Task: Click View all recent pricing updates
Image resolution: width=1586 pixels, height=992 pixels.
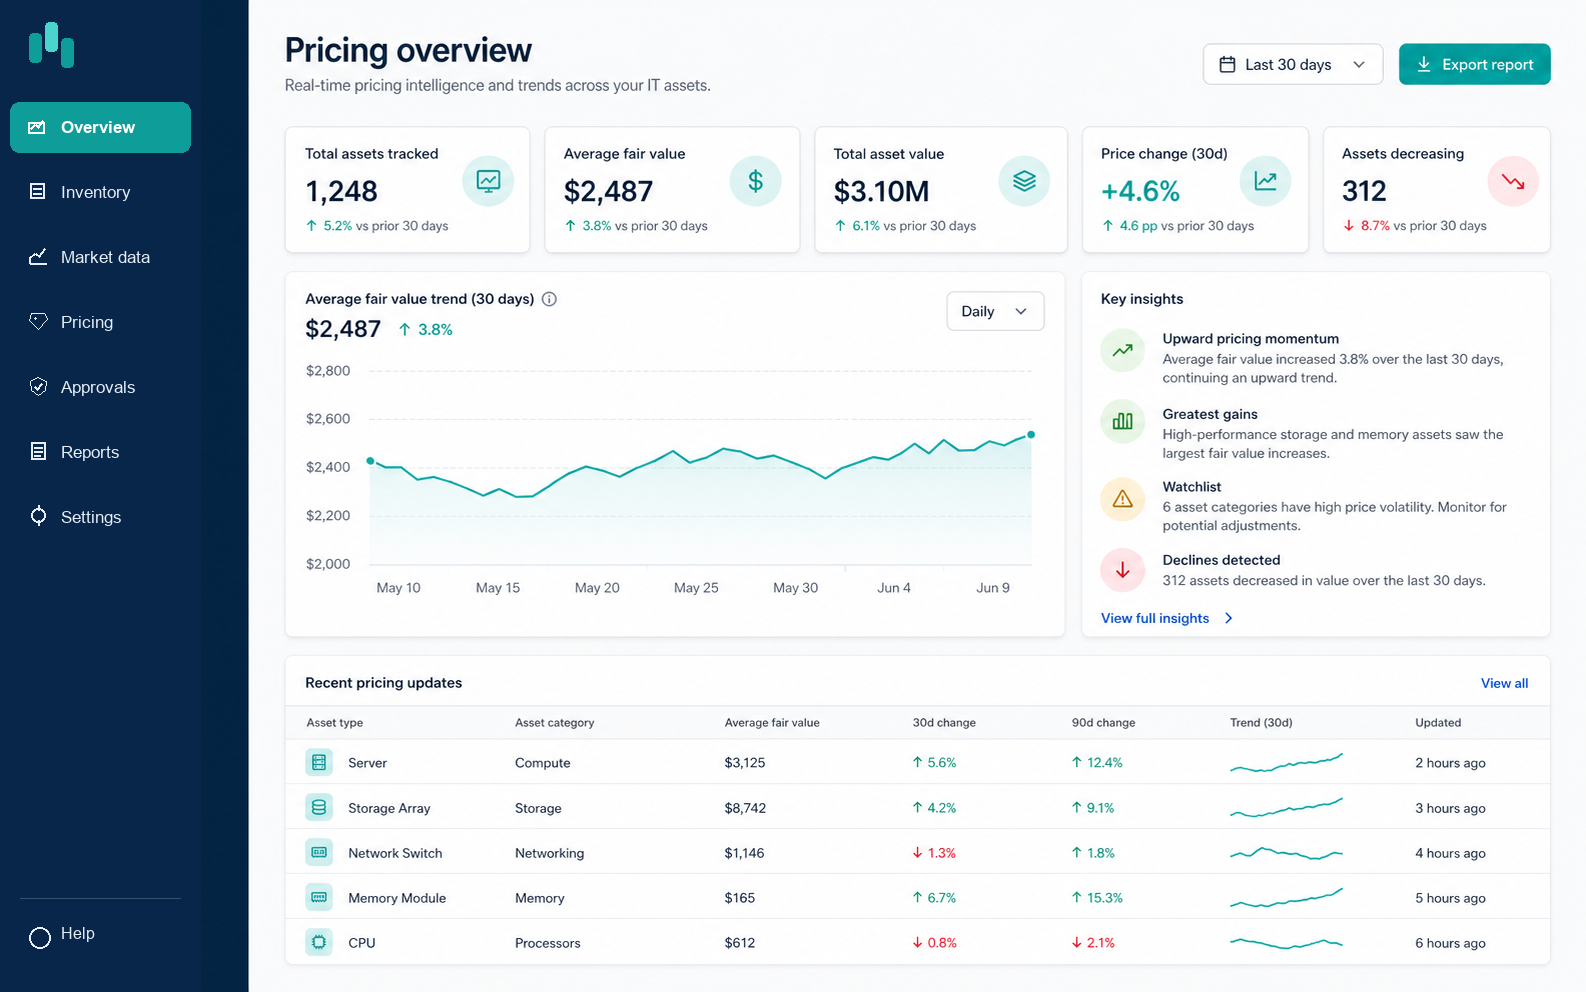Action: coord(1504,683)
